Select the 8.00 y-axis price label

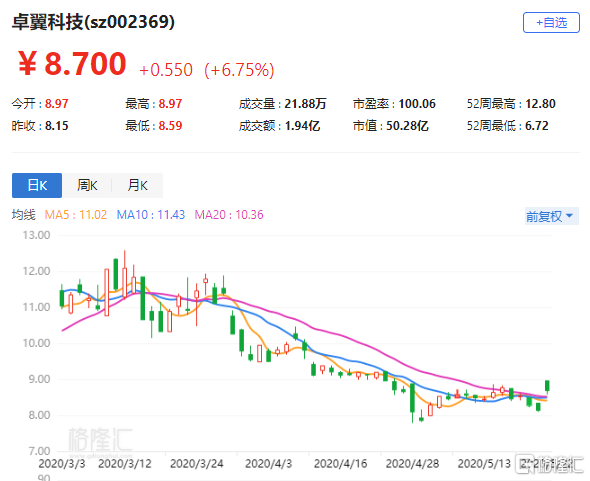click(x=39, y=415)
